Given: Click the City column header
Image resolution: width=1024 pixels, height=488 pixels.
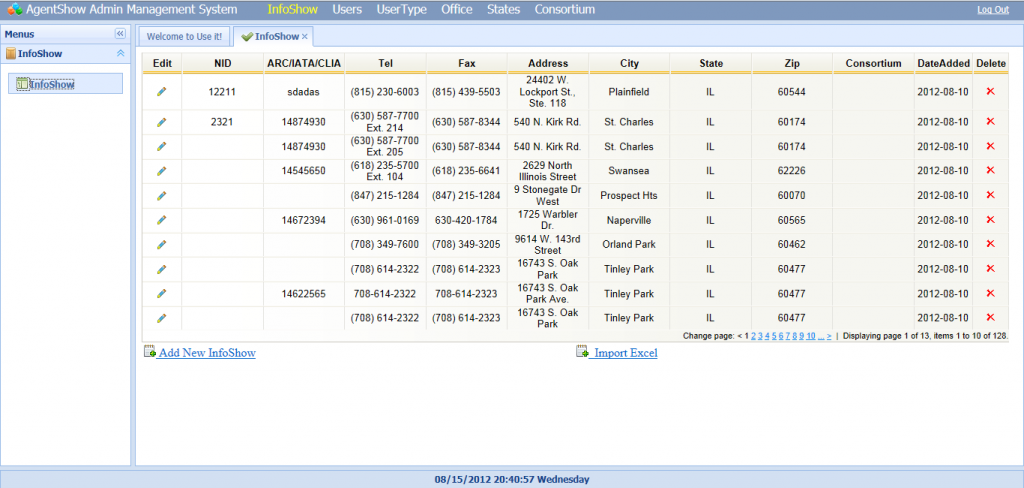Looking at the screenshot, I should [x=630, y=63].
